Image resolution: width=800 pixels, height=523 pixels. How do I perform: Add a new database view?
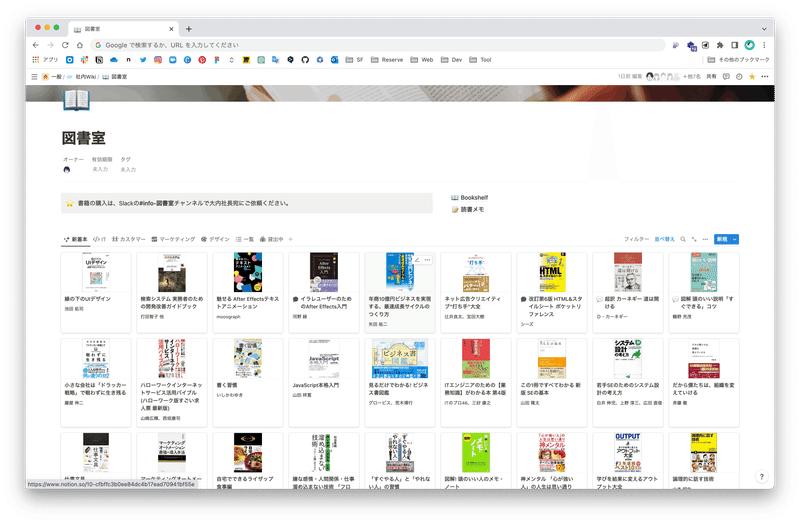(x=291, y=239)
